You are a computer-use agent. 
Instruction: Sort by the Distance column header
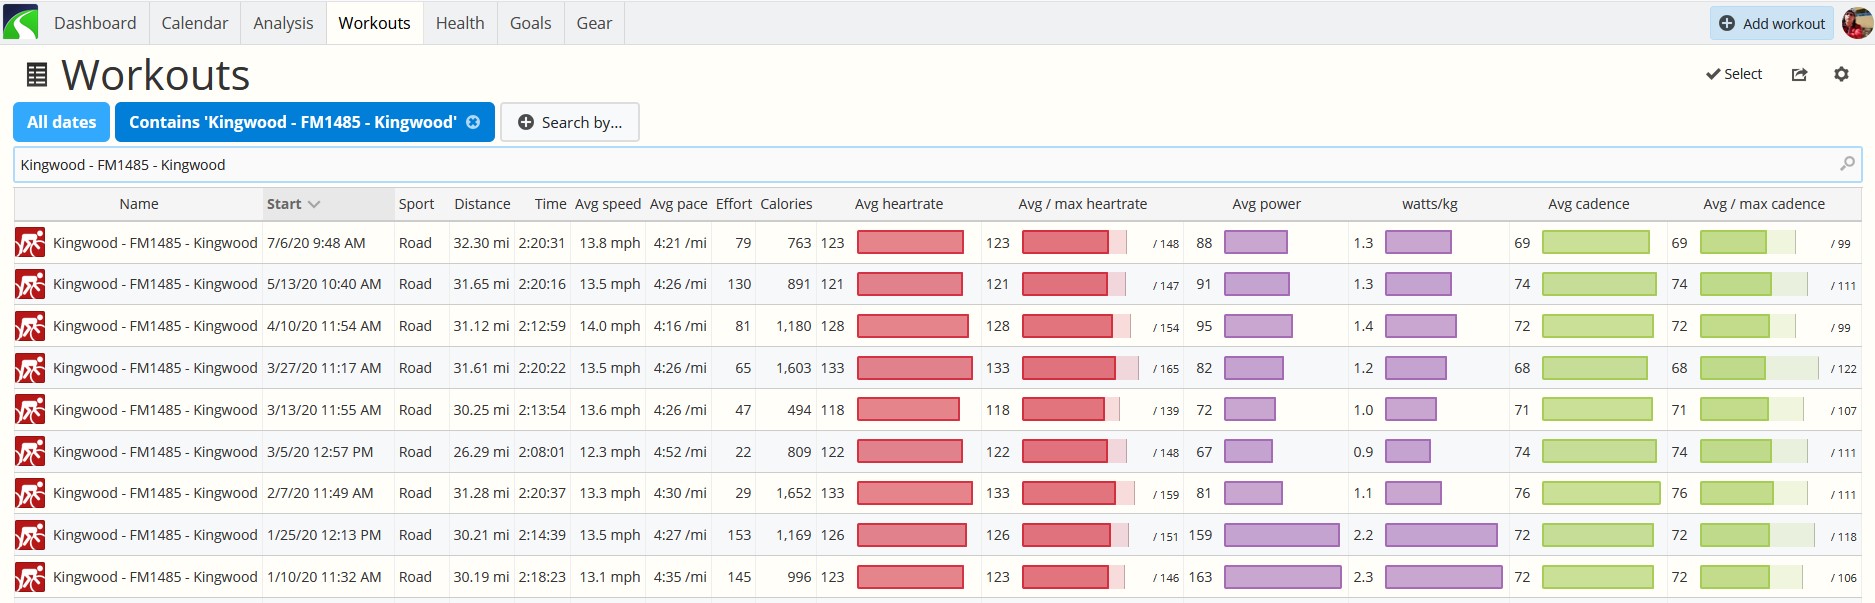[x=482, y=204]
